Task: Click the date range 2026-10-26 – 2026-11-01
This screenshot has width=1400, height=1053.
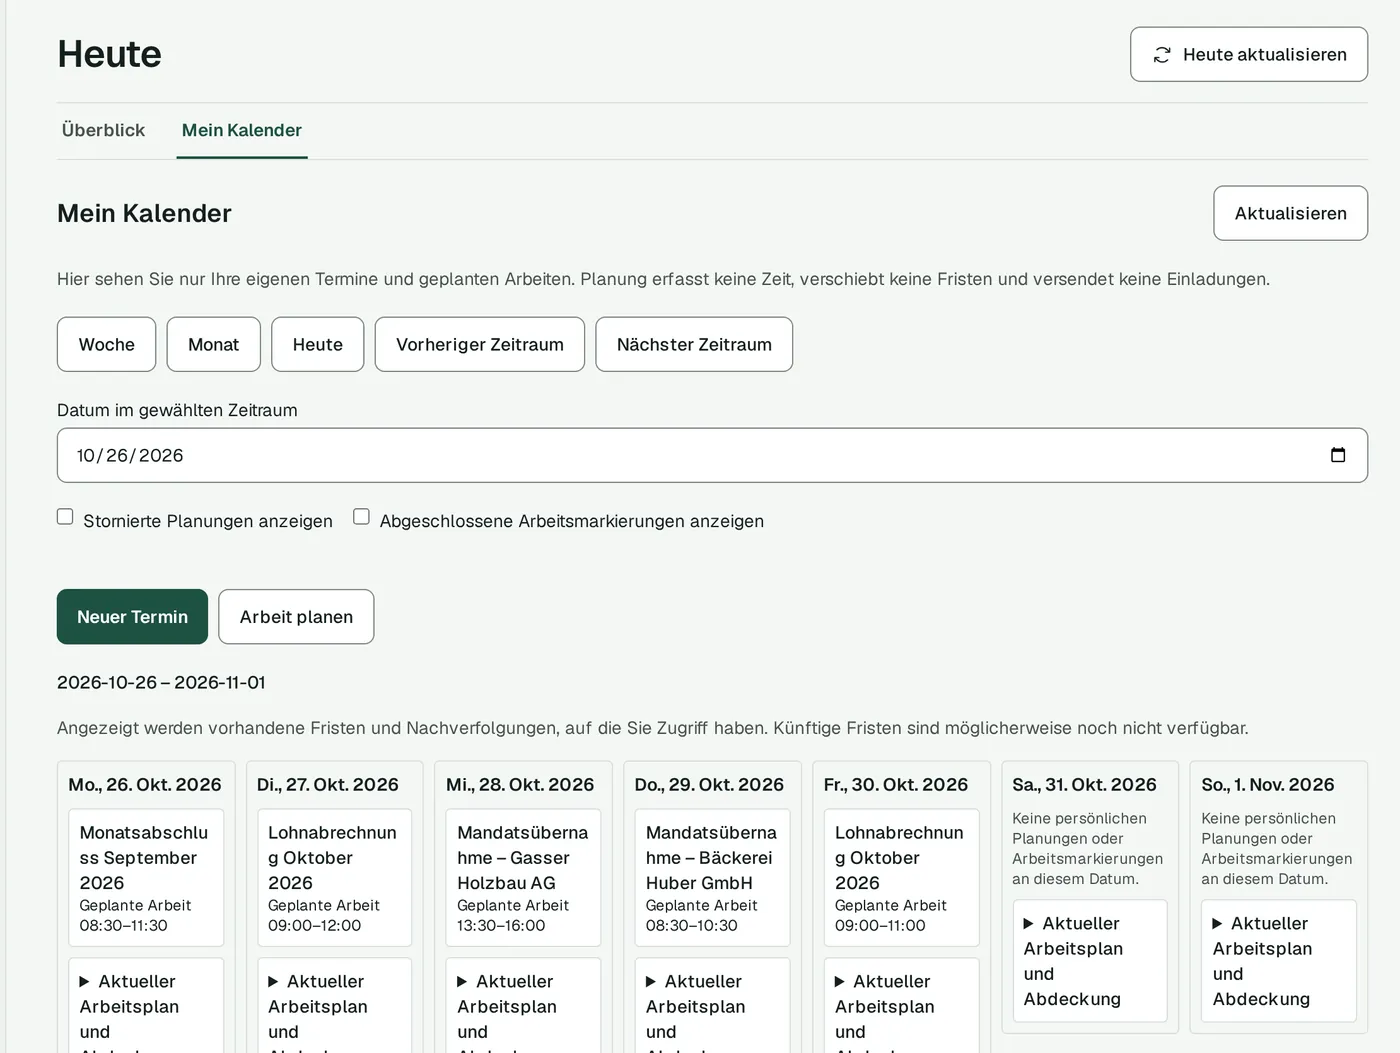Action: pyautogui.click(x=161, y=682)
